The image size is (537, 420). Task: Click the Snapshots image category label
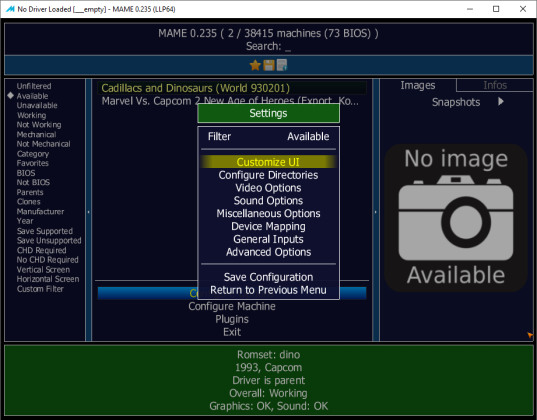tap(456, 102)
